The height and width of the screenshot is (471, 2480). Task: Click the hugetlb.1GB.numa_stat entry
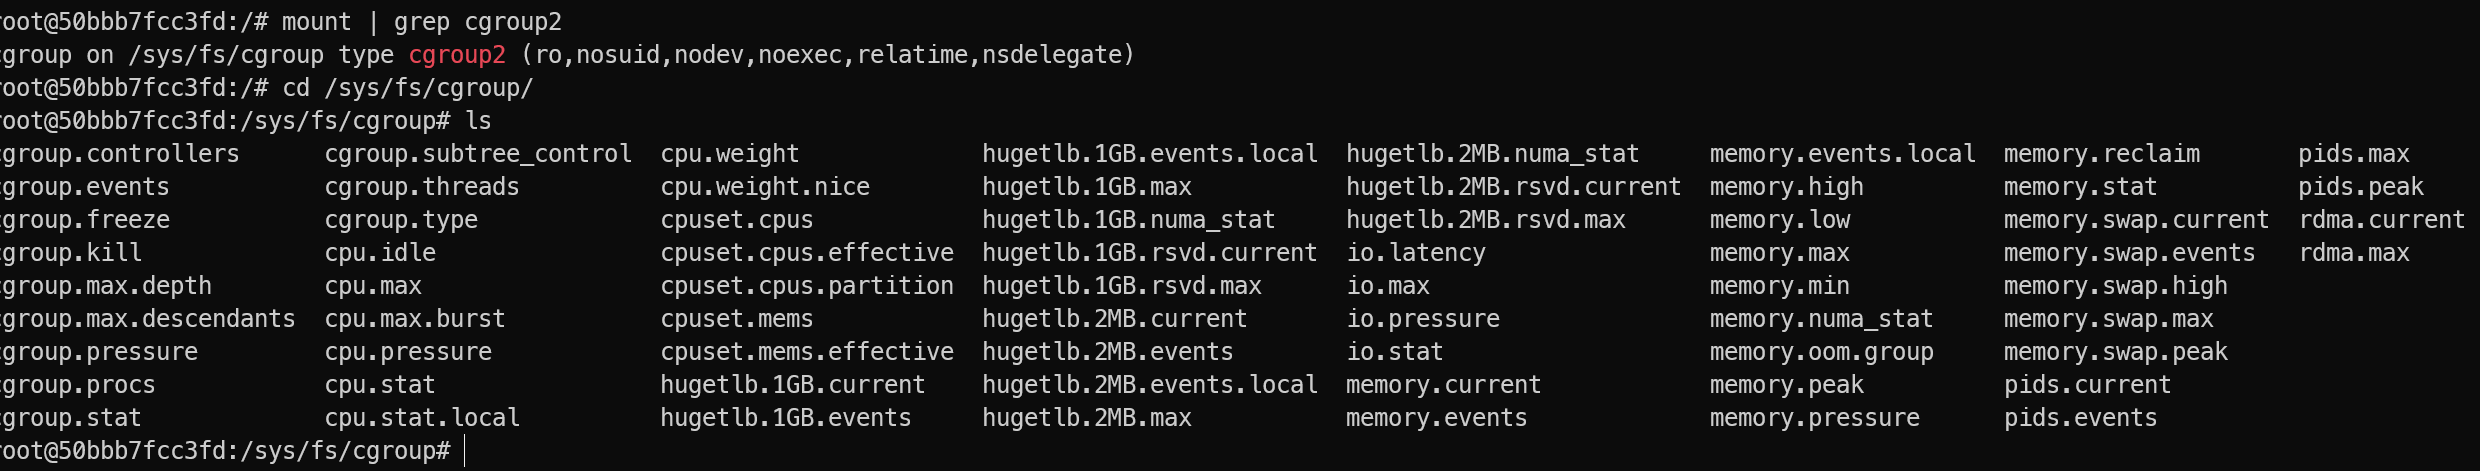pyautogui.click(x=1128, y=220)
